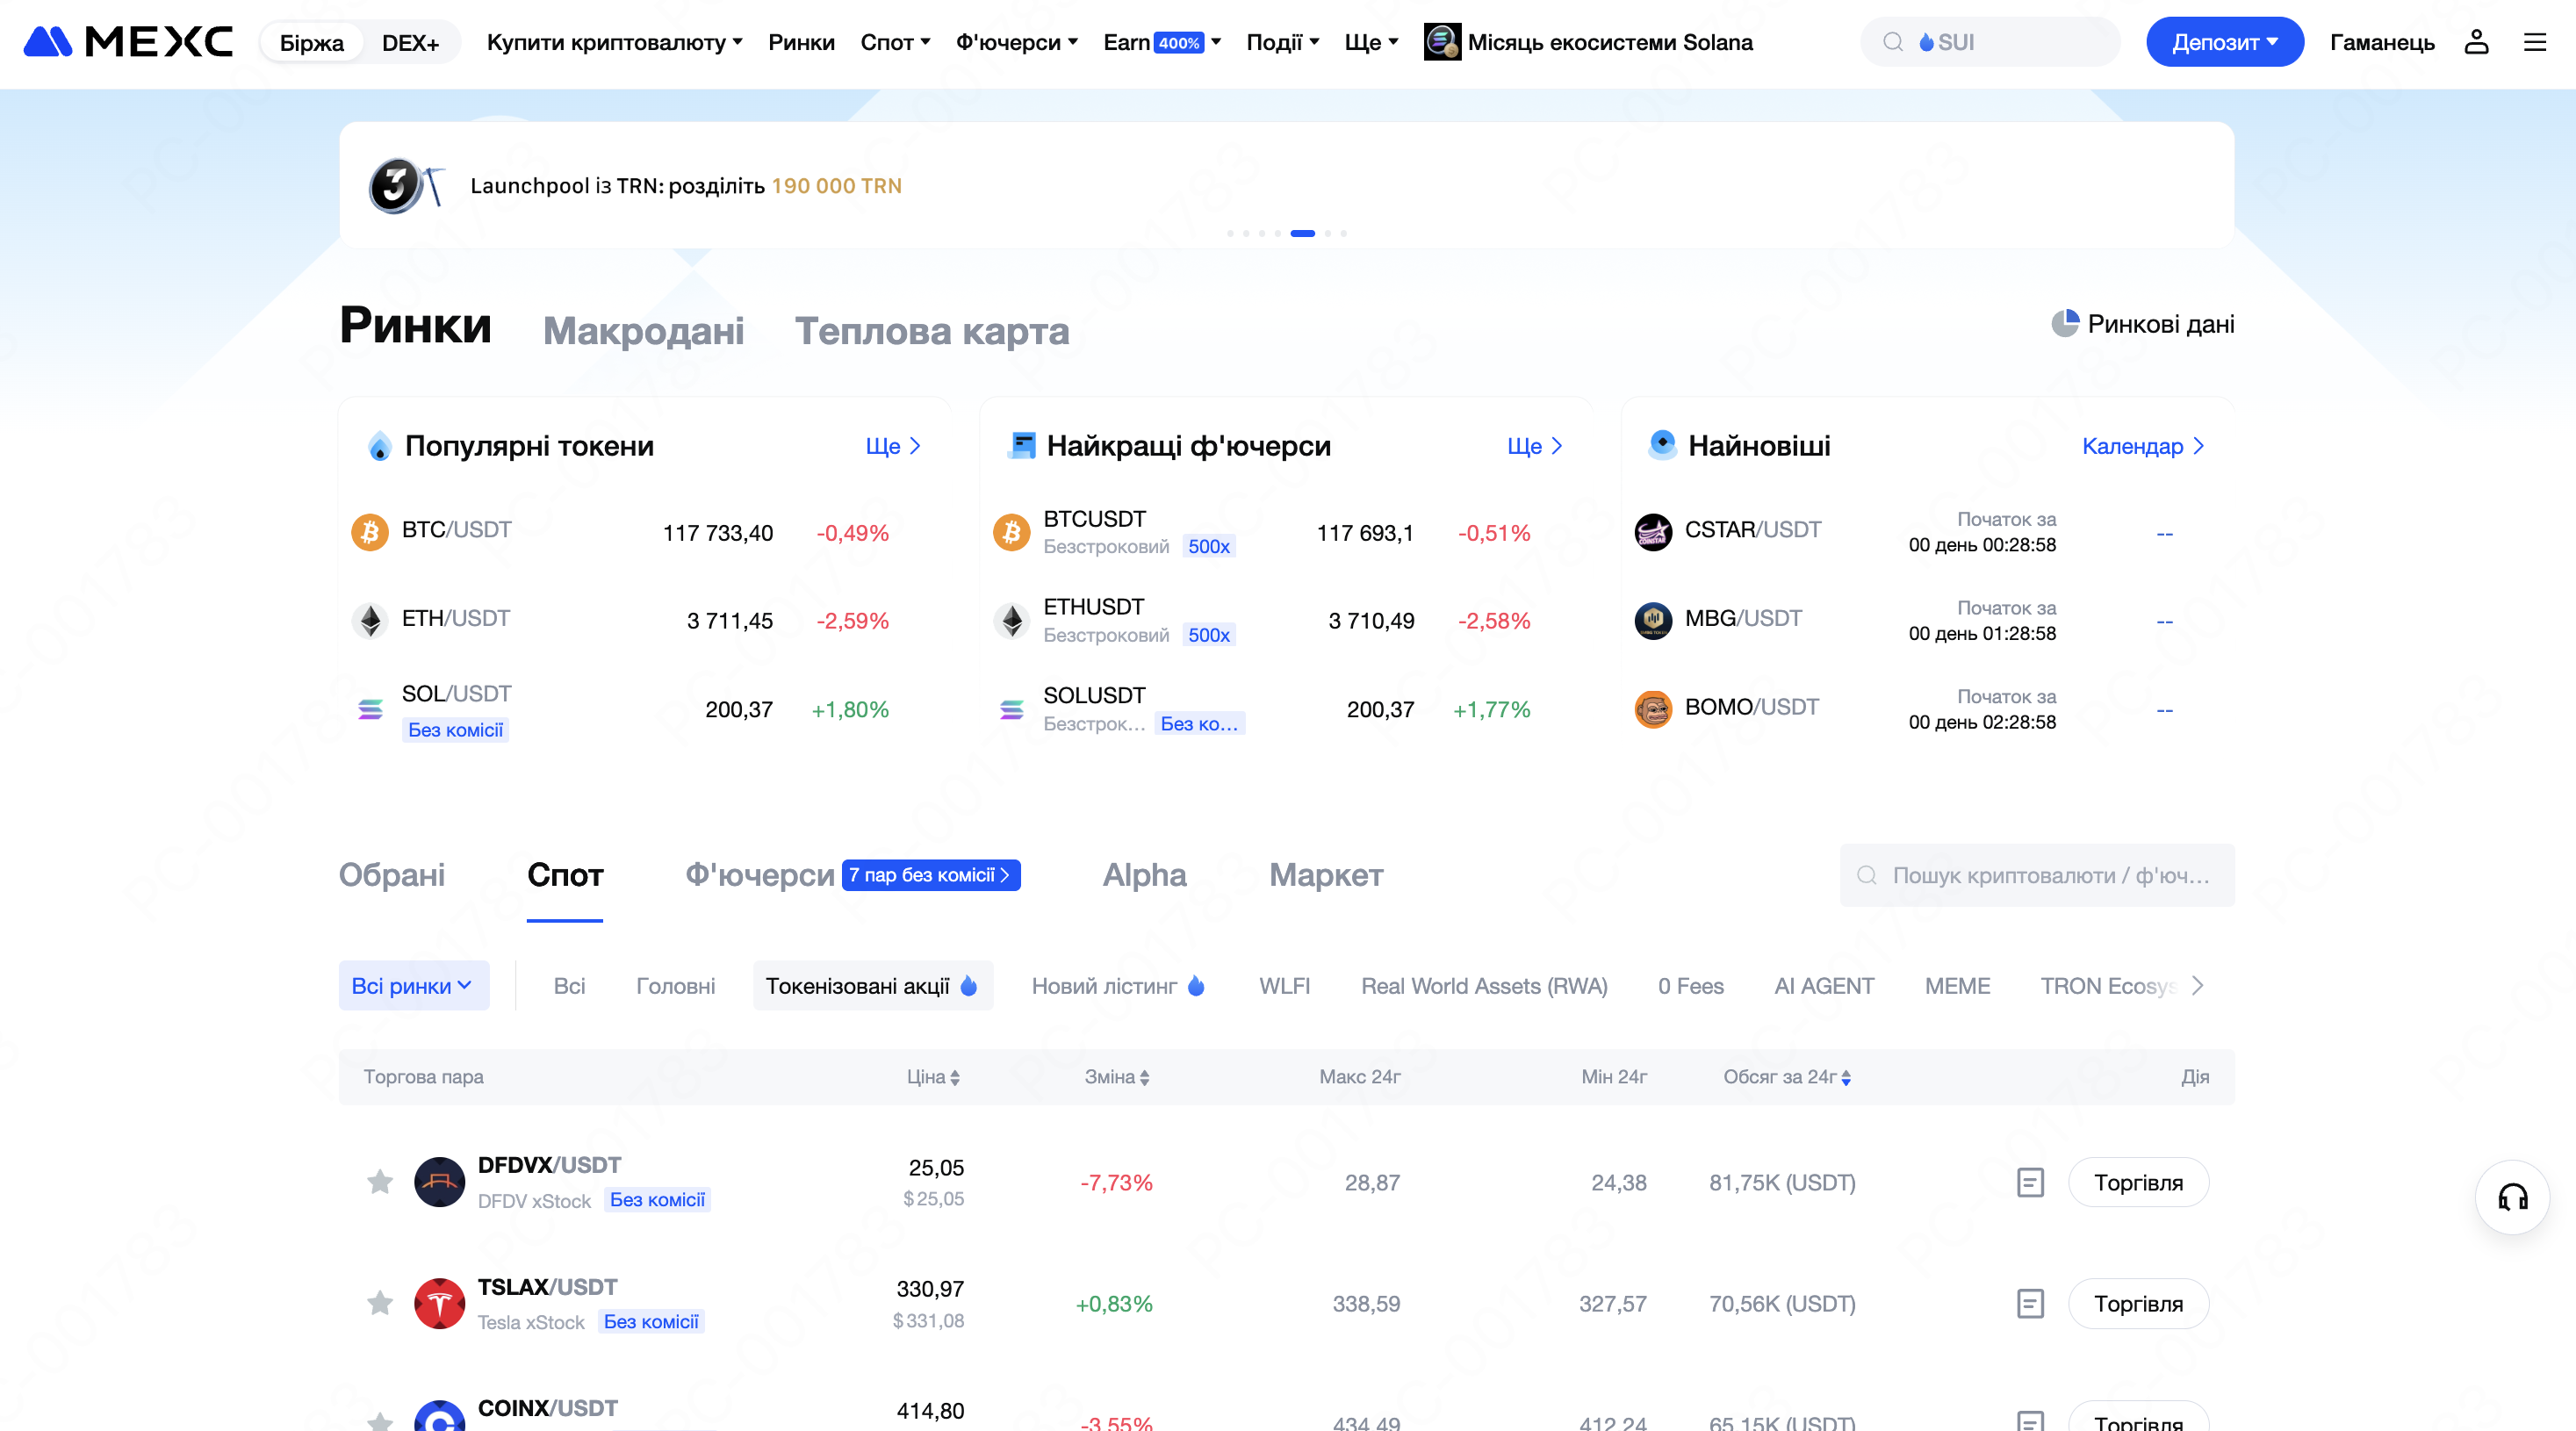Click Торгівля button for DFDVX/USDT
The image size is (2576, 1431).
point(2138,1182)
